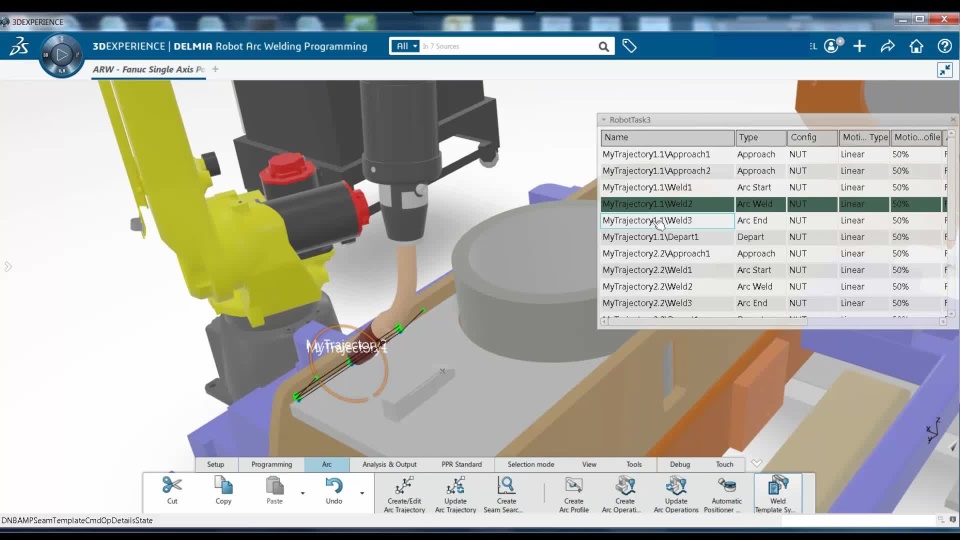Open the Selection mode tab
Screen dimensions: 960x540
531,464
